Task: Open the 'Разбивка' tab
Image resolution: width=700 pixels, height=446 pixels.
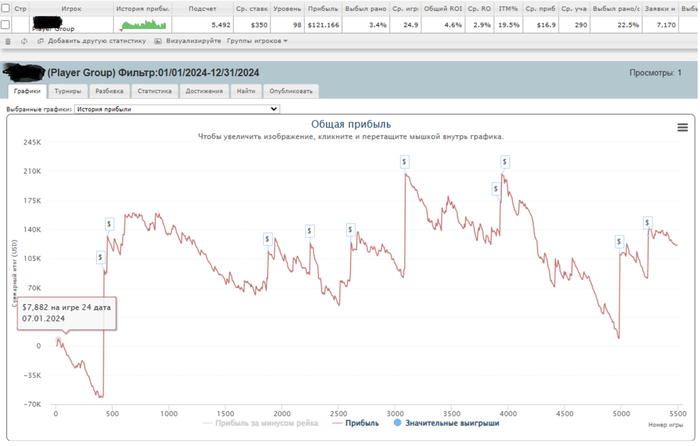Action: coord(109,91)
